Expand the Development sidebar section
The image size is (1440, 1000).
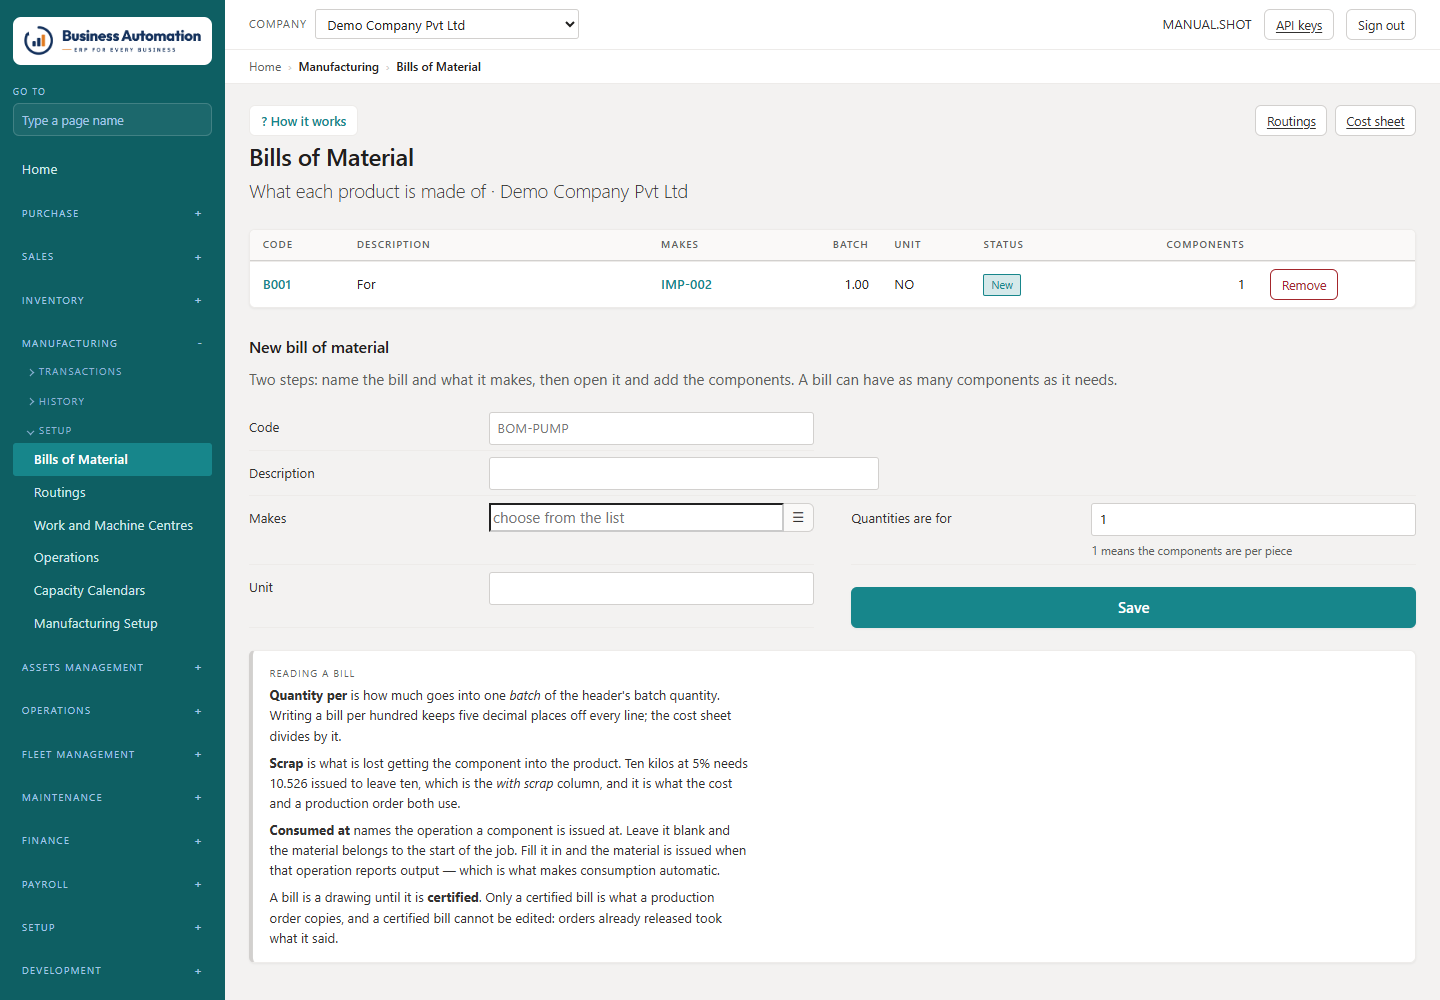point(112,971)
